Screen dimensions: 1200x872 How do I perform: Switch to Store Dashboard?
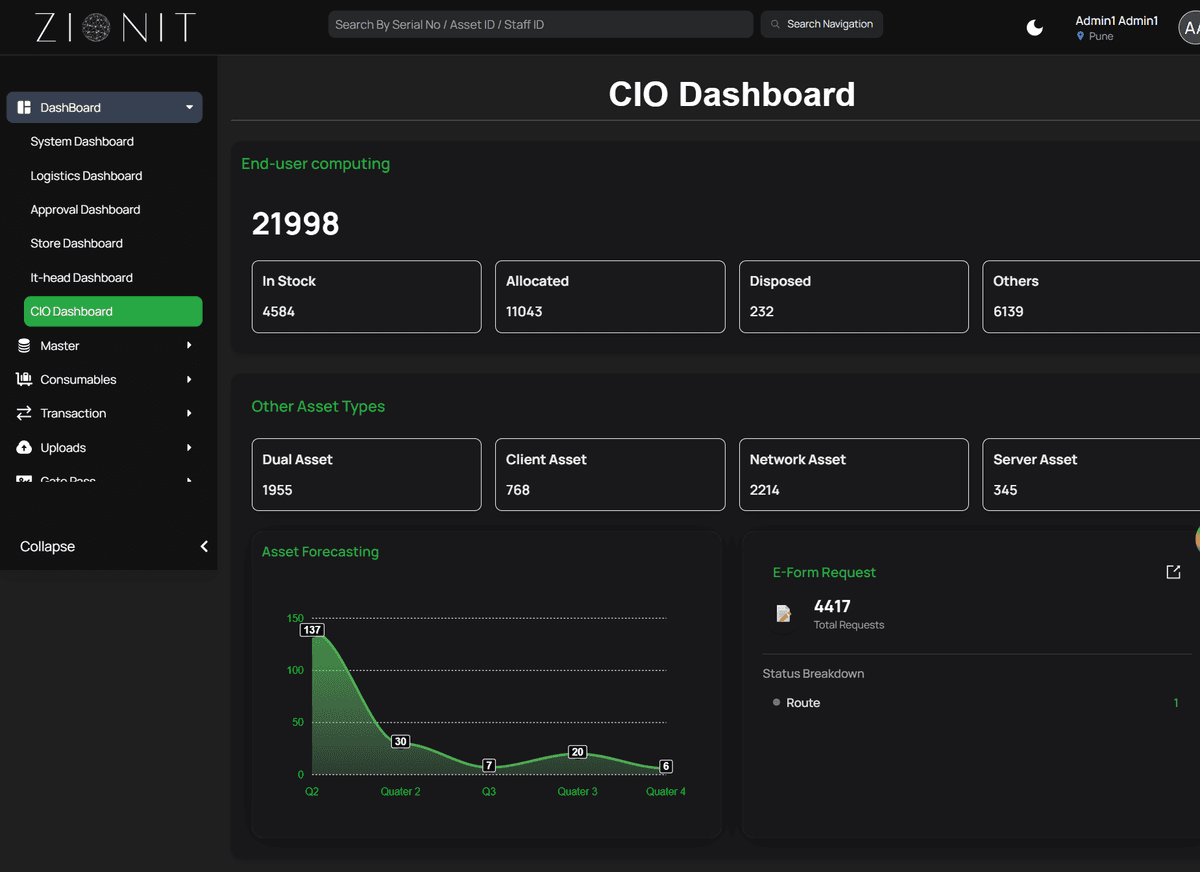76,244
